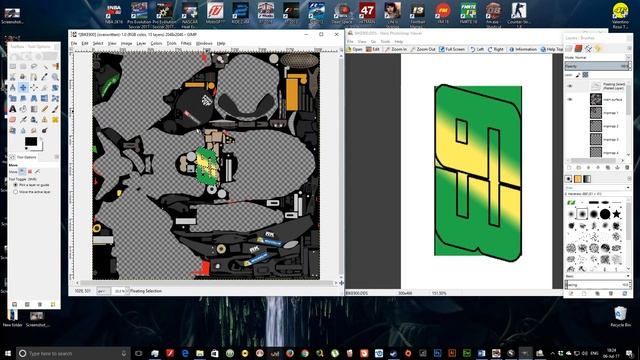This screenshot has height=360, width=640.
Task: Set Move mode to path
Action: (37, 171)
